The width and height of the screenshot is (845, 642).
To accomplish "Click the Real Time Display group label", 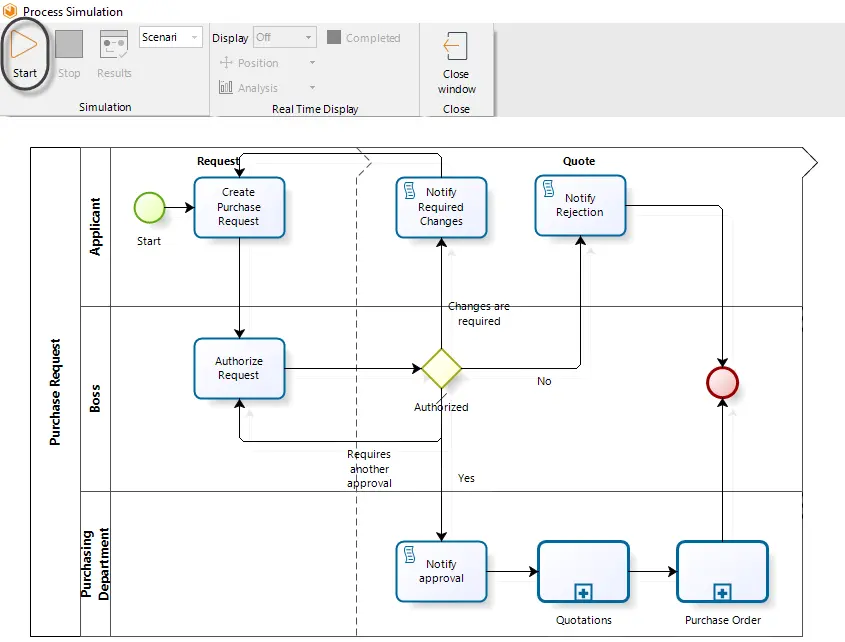I will [315, 109].
